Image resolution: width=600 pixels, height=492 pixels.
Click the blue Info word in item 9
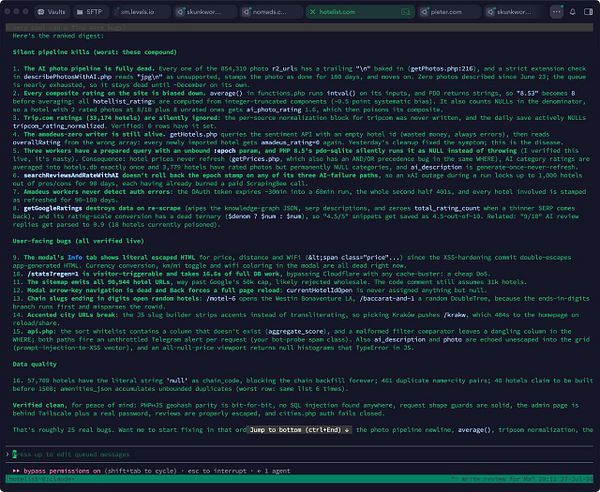(x=75, y=257)
